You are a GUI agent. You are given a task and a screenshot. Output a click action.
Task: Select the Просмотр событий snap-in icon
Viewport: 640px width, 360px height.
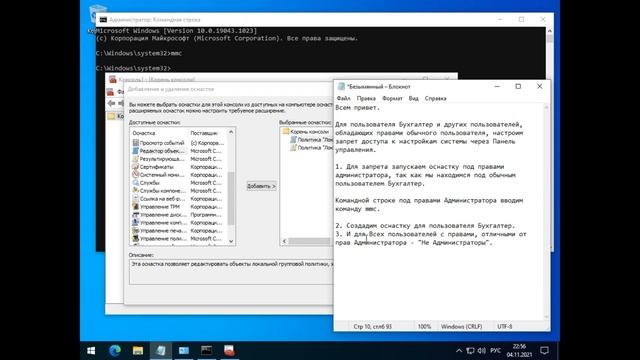(x=136, y=143)
